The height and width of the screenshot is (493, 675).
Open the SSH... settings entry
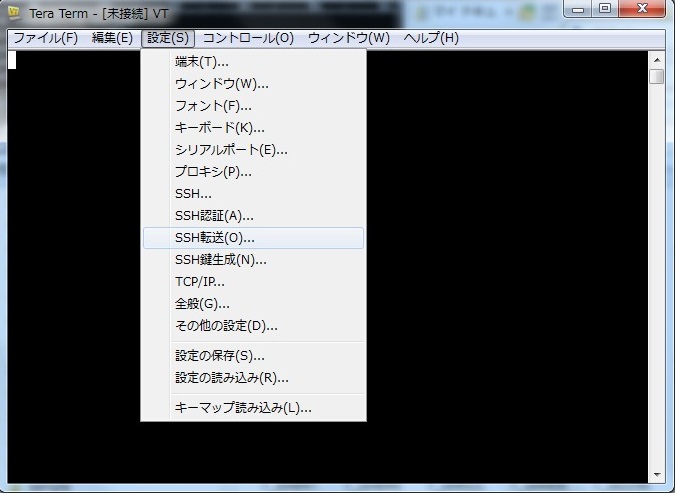(254, 194)
